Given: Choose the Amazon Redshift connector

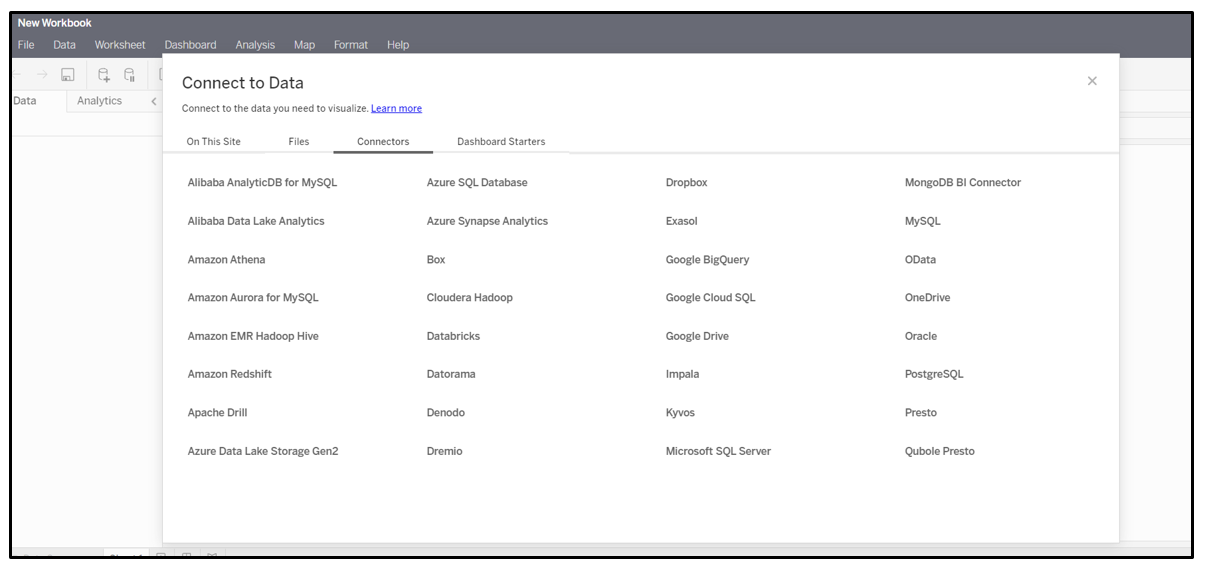Looking at the screenshot, I should point(230,374).
